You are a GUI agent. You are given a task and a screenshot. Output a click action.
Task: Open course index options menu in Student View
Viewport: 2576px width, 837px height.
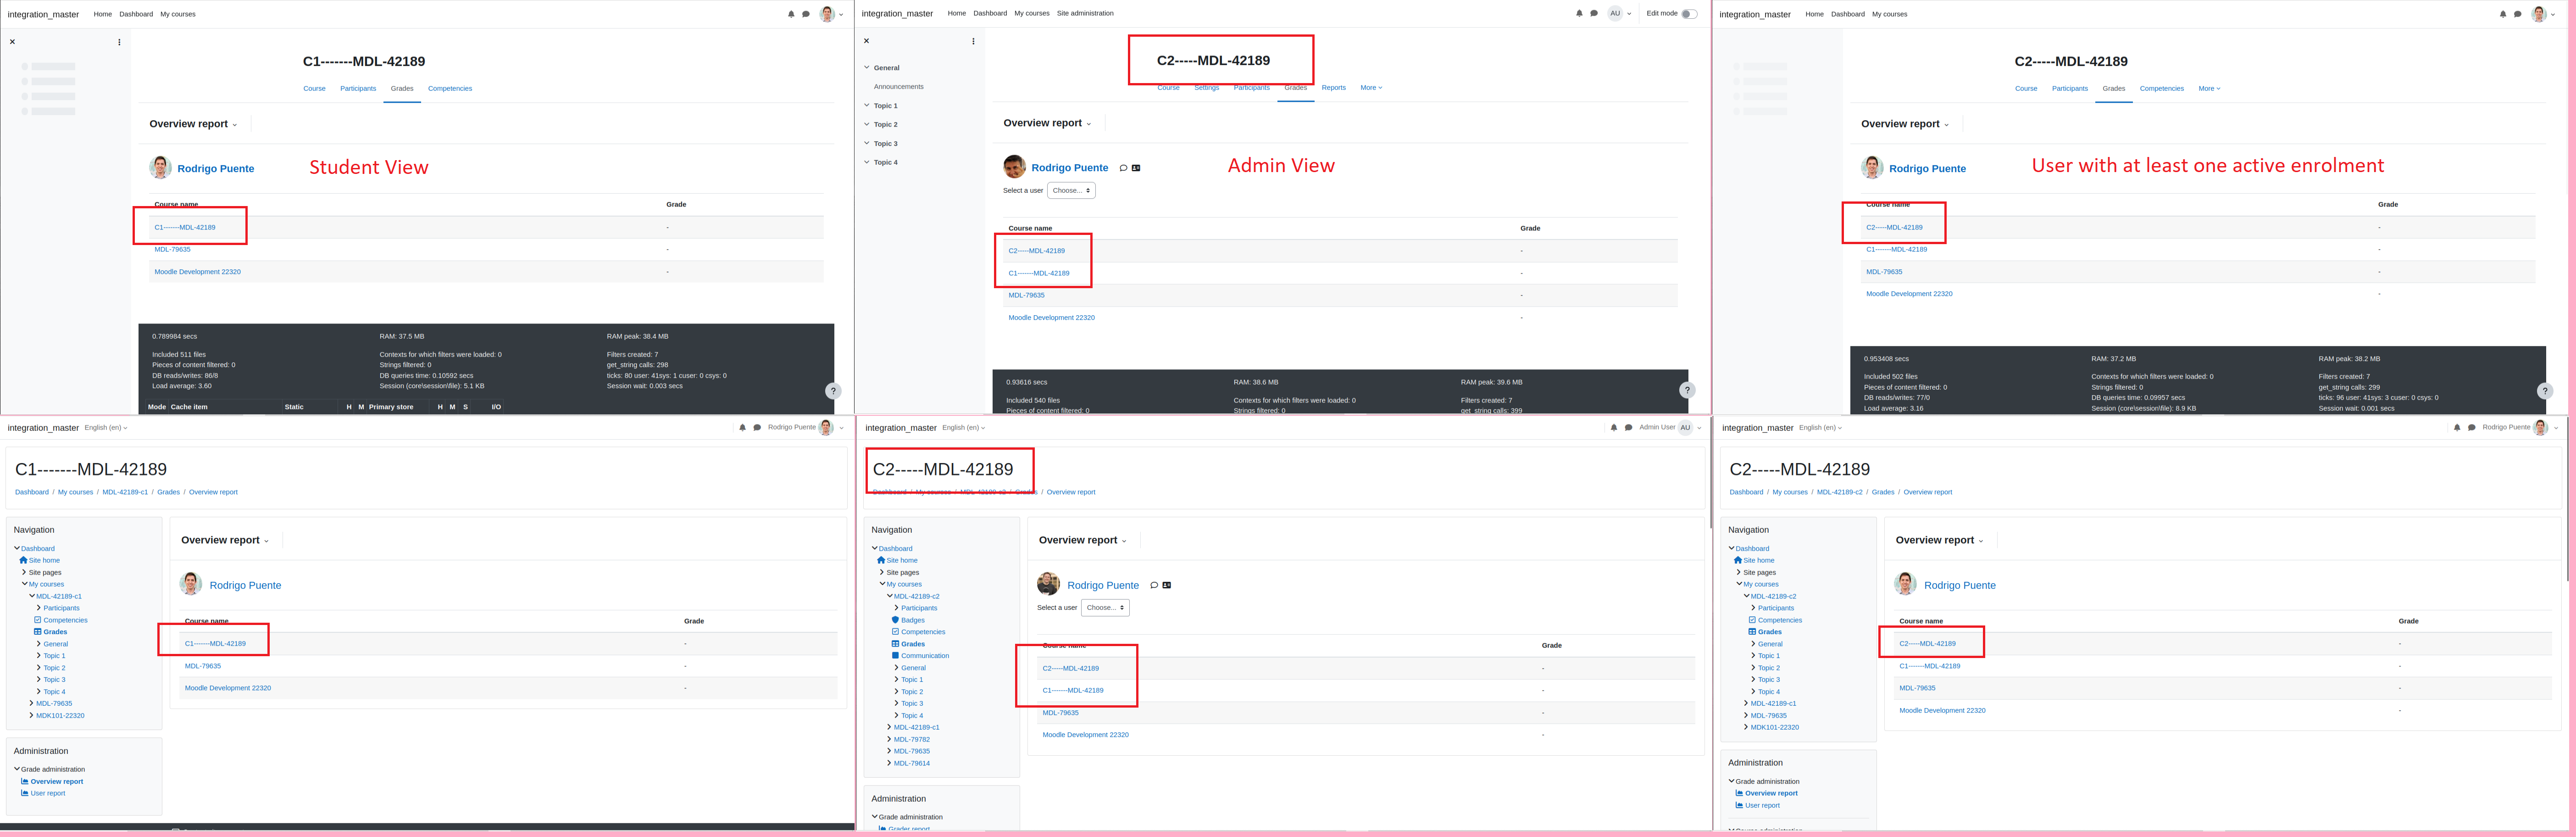pos(119,42)
